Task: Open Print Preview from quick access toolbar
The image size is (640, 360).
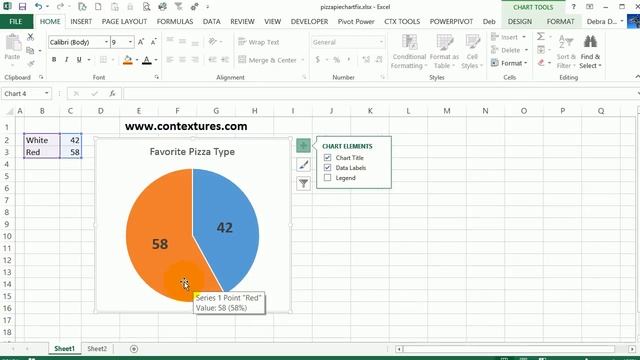Action: 147,7
